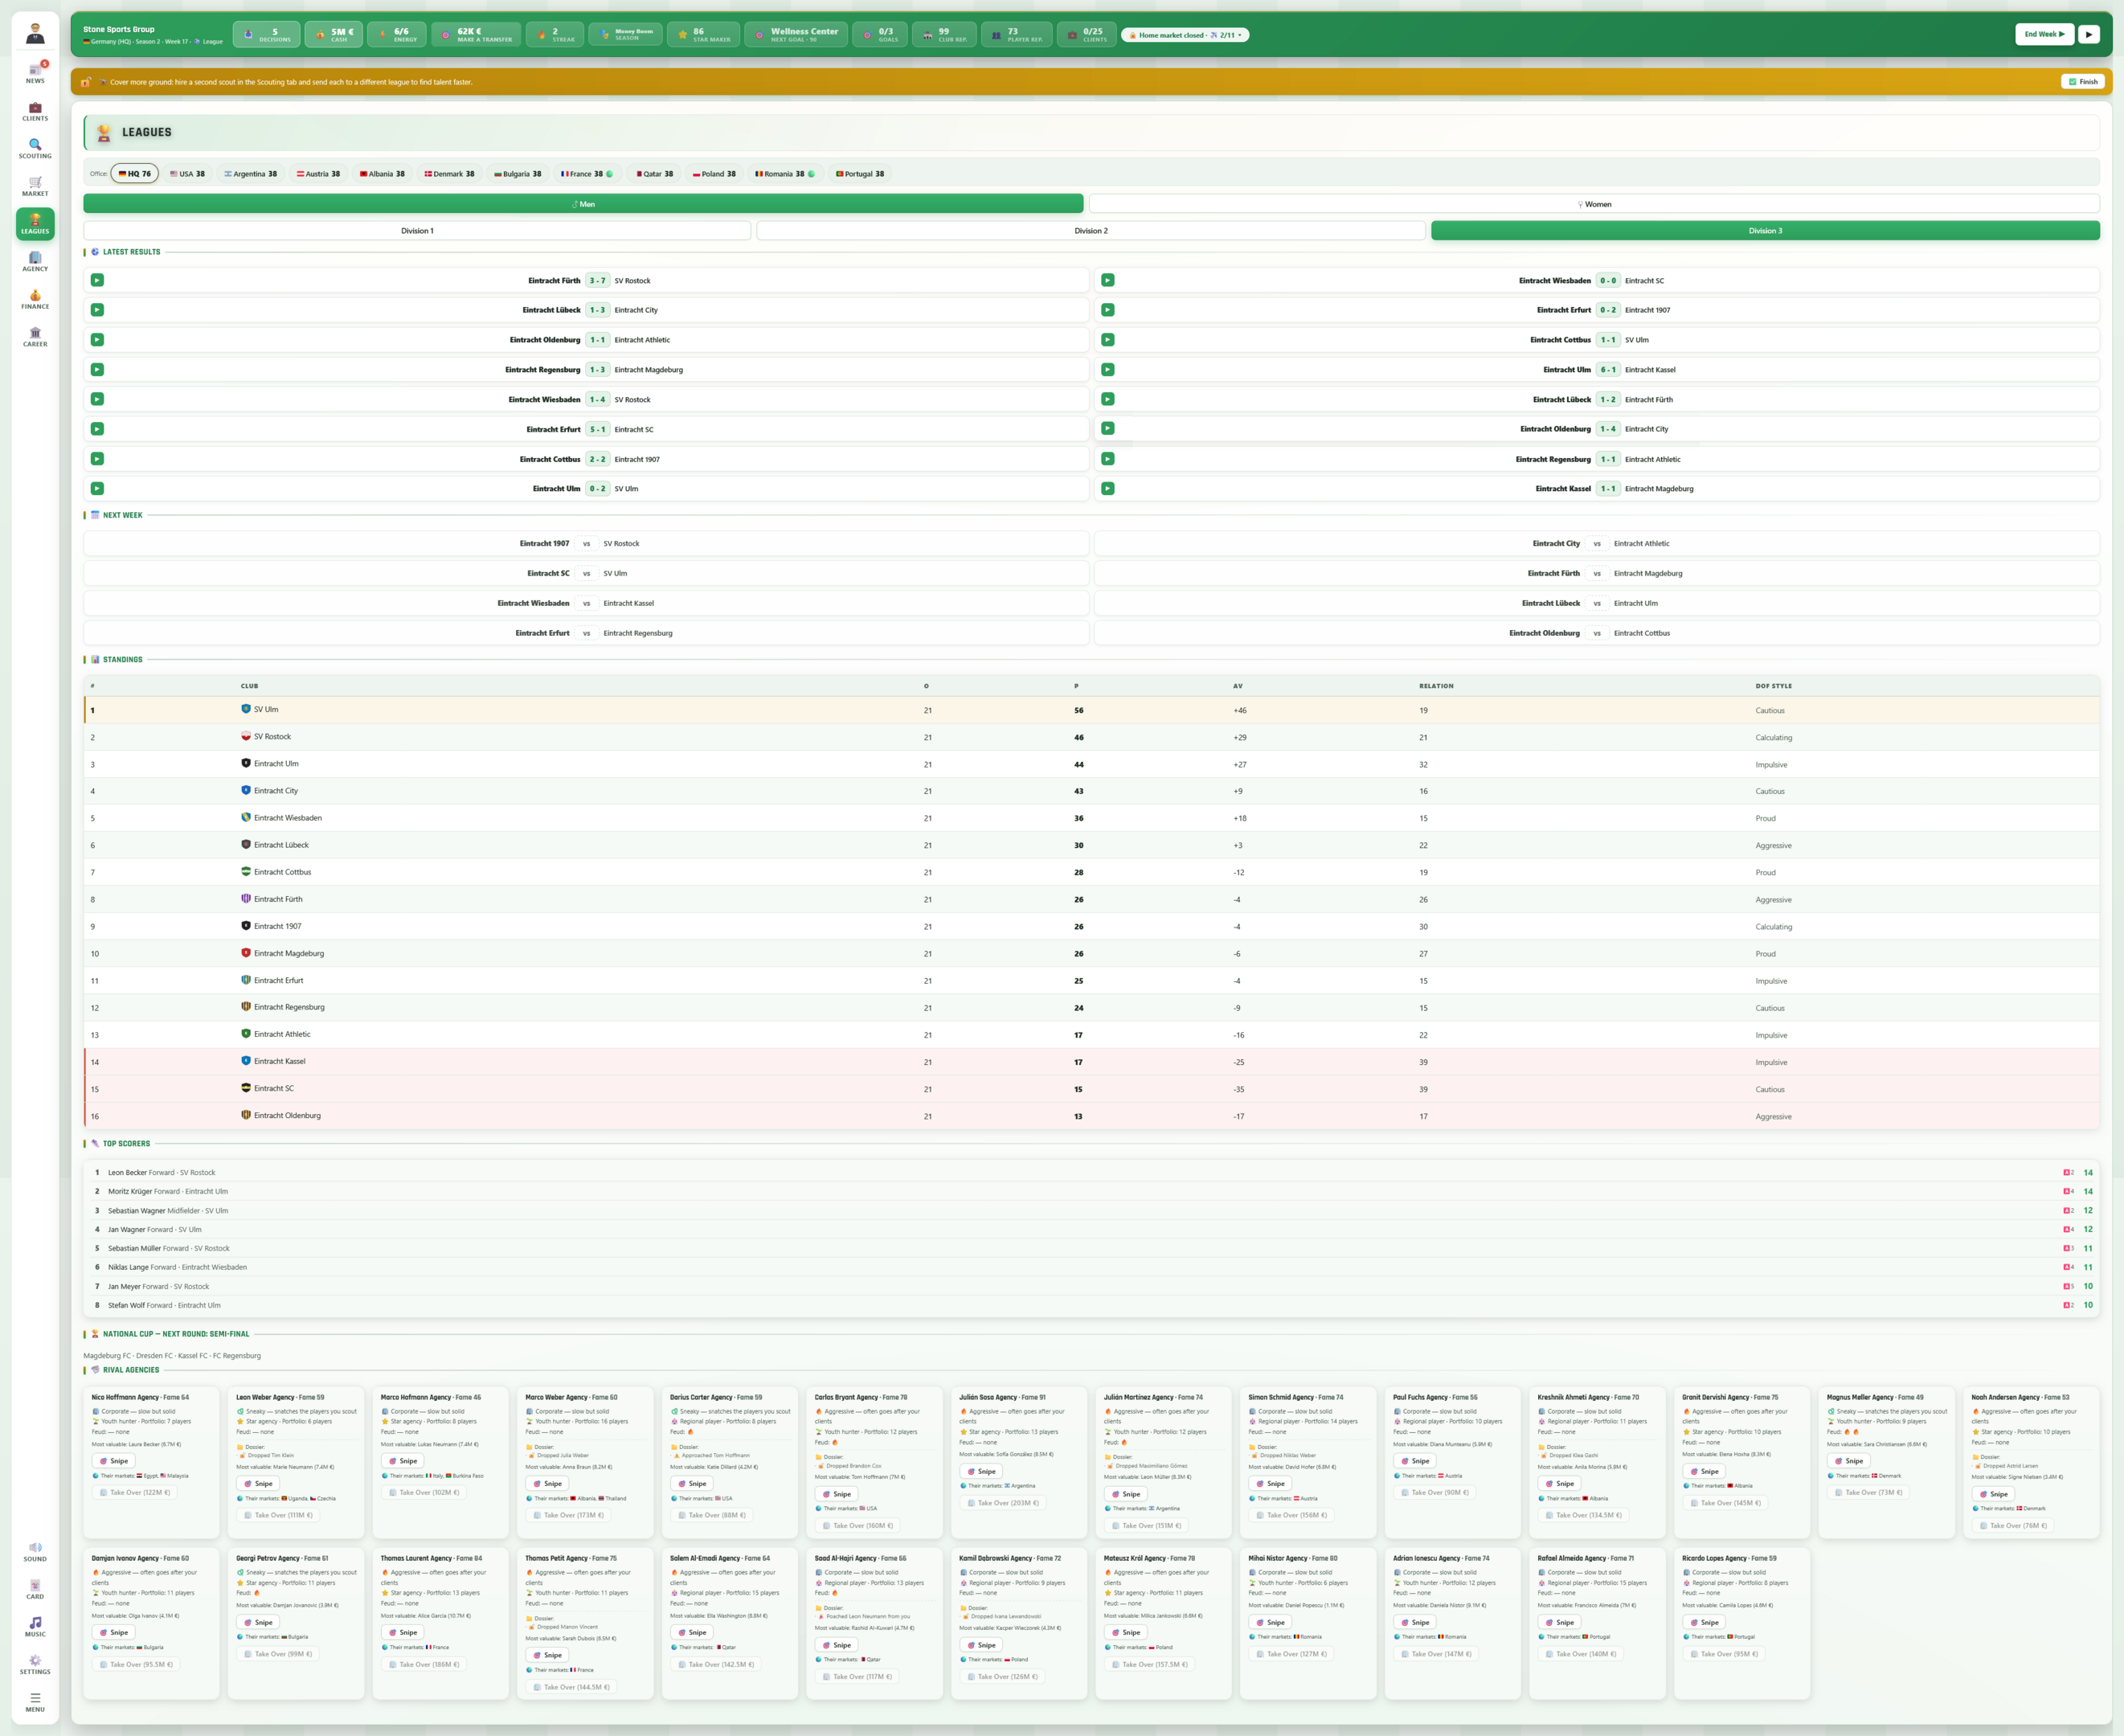Click Finish on the tutorial banner
This screenshot has height=1736, width=2124.
2083,82
